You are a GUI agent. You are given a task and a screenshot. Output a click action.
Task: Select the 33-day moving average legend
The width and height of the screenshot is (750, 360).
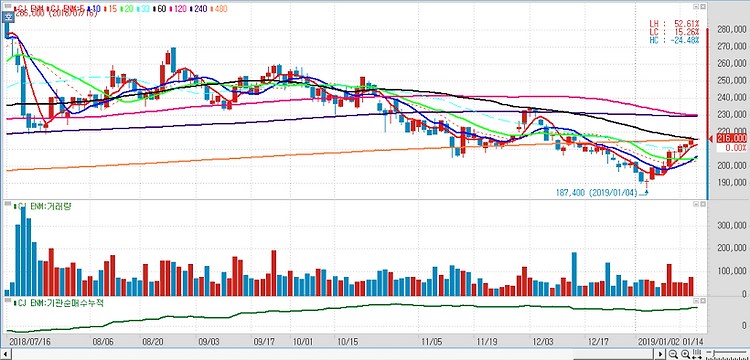click(143, 9)
